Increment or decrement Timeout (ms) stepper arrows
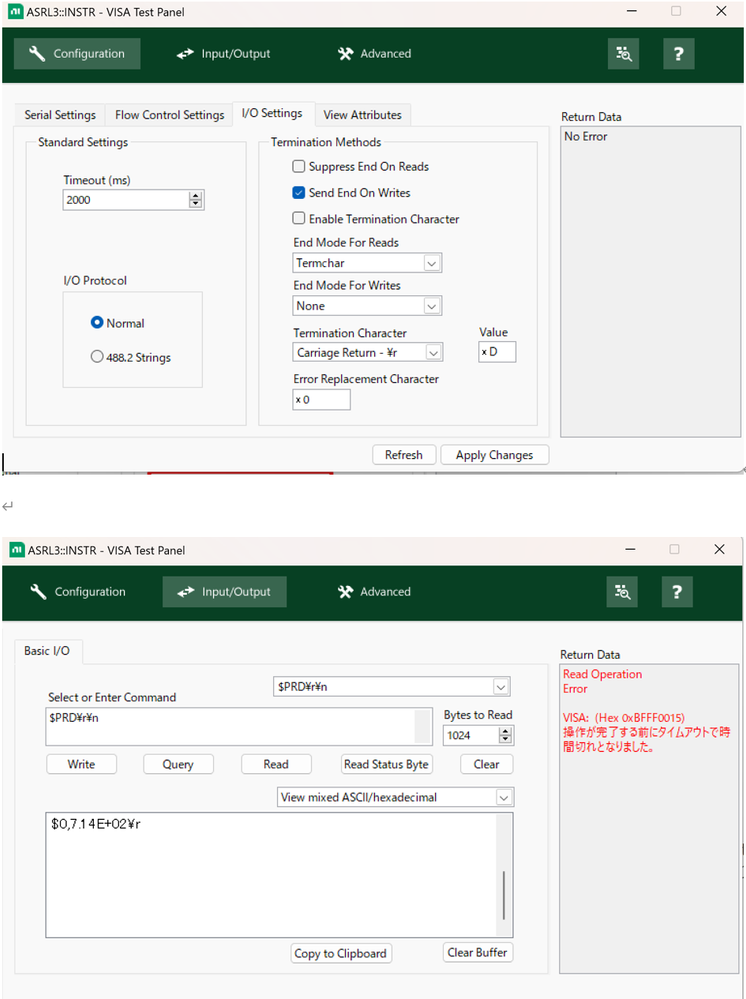This screenshot has width=746, height=999. (x=196, y=200)
